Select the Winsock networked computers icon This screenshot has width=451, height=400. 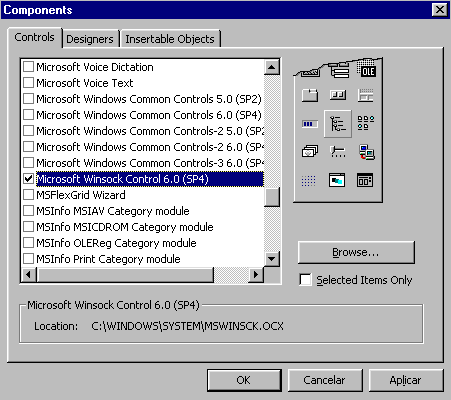[366, 152]
